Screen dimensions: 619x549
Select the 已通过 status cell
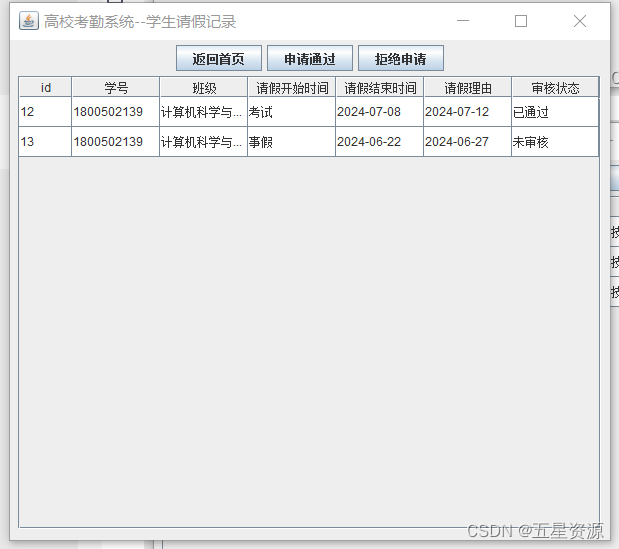pos(555,112)
